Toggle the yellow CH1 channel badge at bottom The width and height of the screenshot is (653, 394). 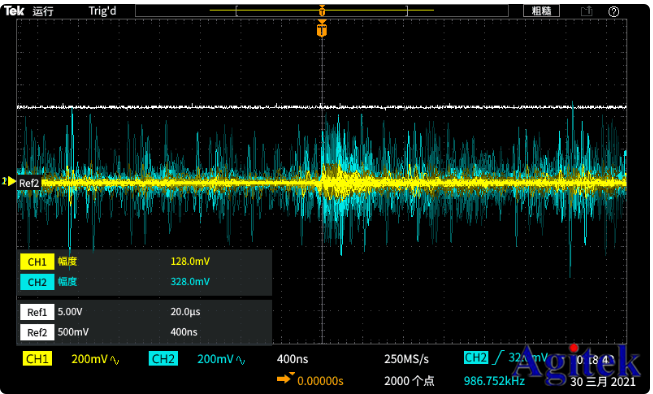(37, 359)
